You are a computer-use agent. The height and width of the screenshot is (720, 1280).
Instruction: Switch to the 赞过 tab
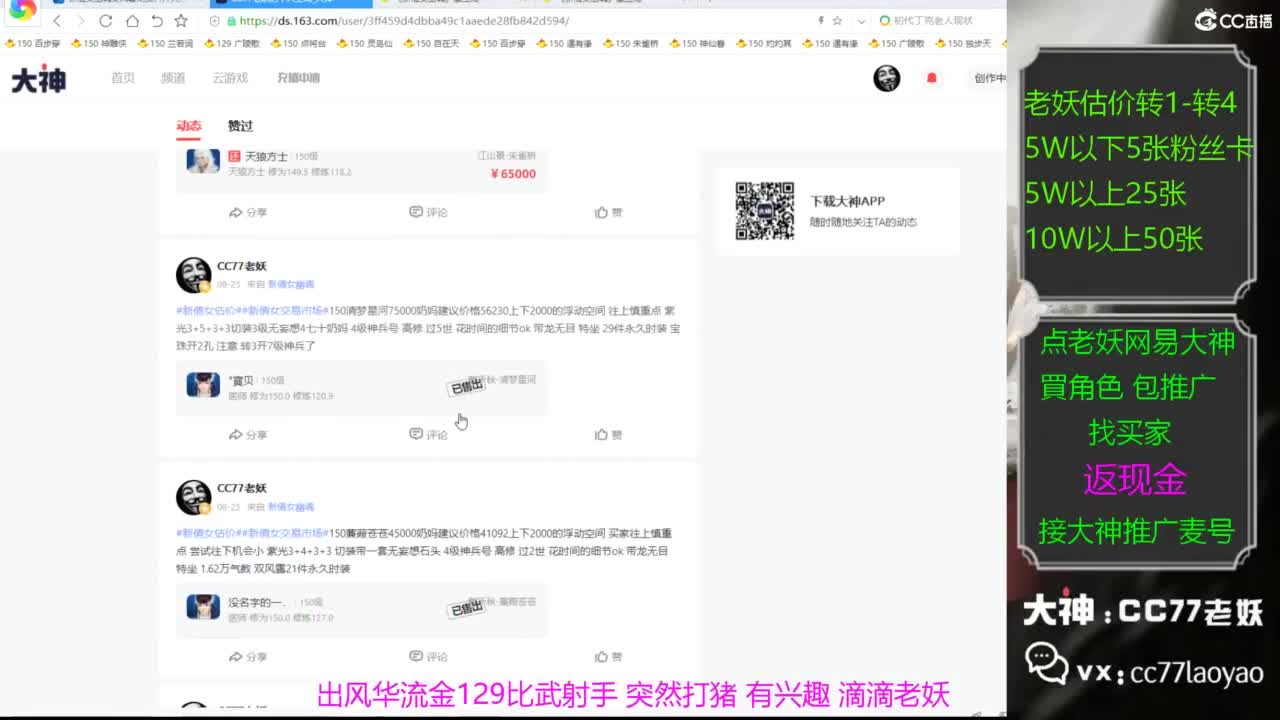pos(240,126)
